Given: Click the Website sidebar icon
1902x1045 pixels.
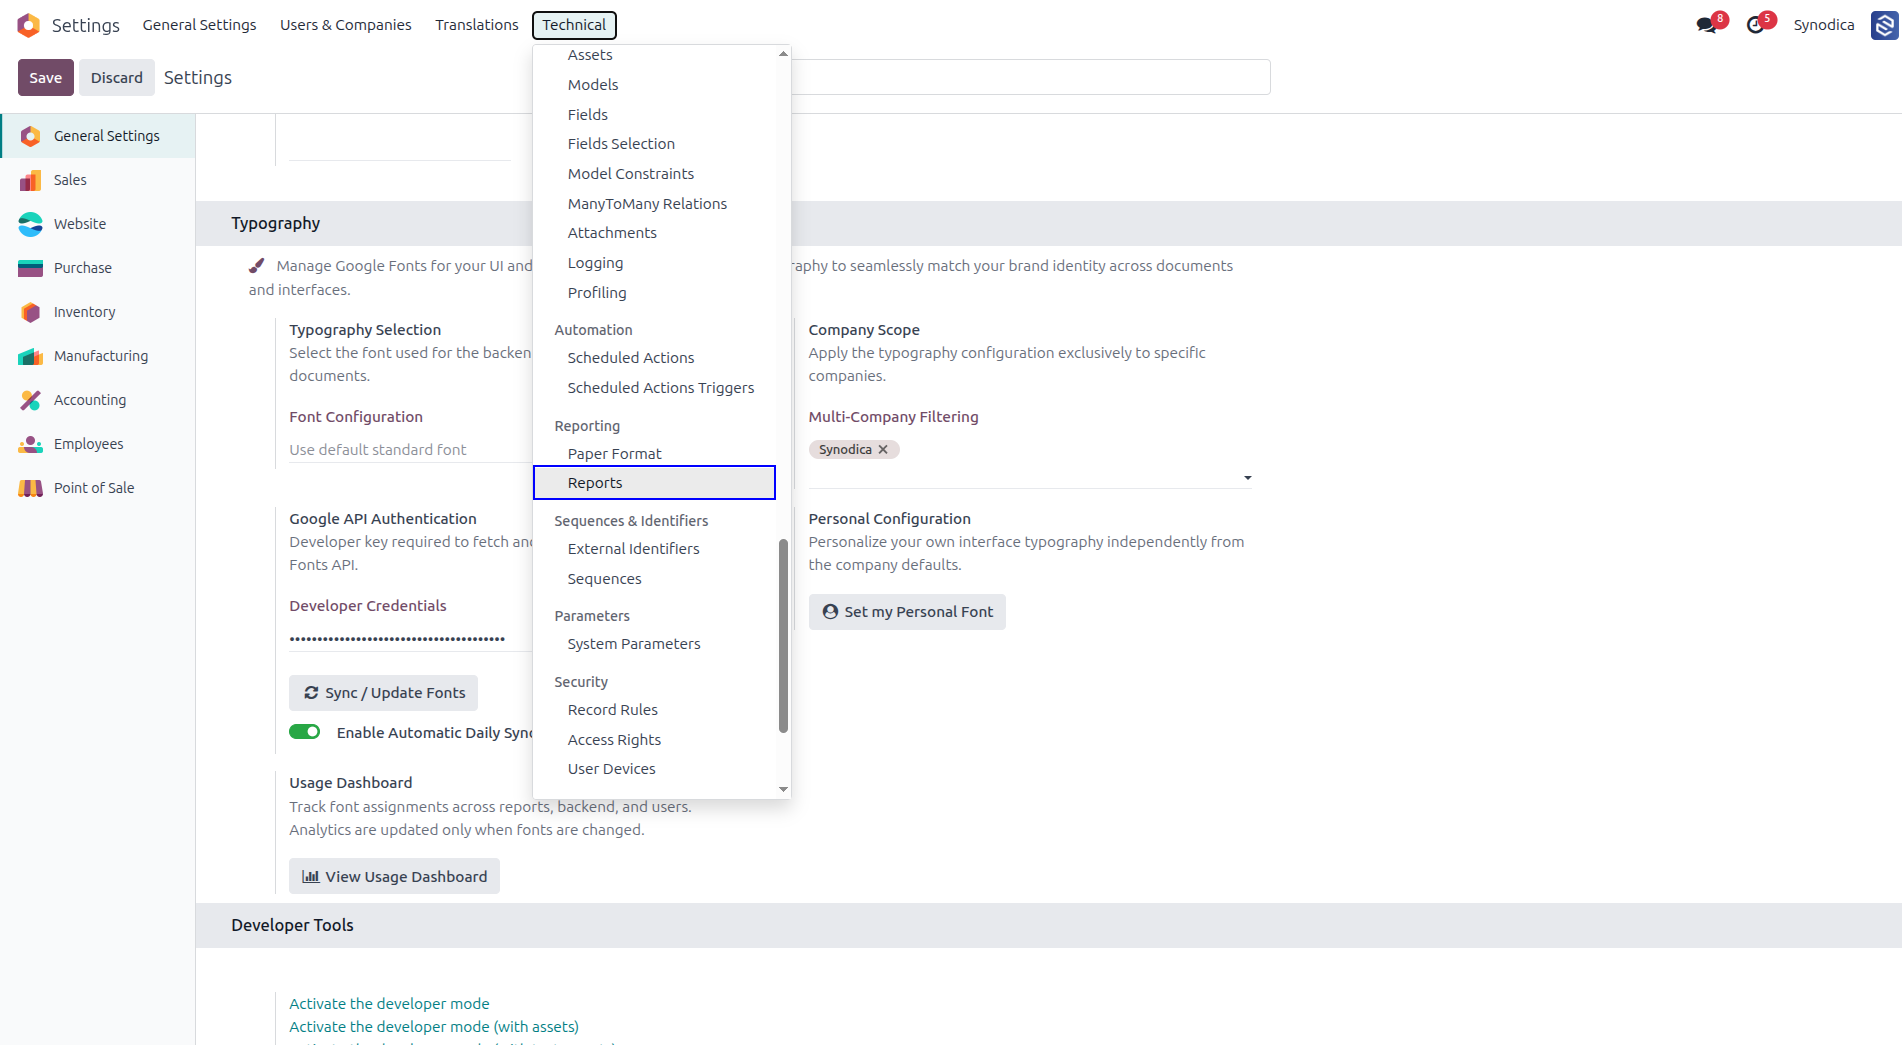Looking at the screenshot, I should coord(31,224).
